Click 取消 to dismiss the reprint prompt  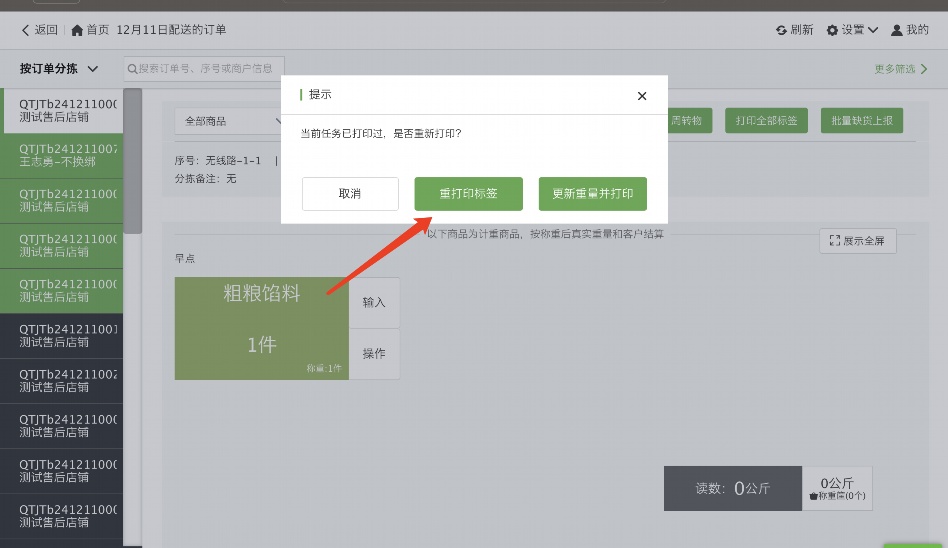pos(350,194)
